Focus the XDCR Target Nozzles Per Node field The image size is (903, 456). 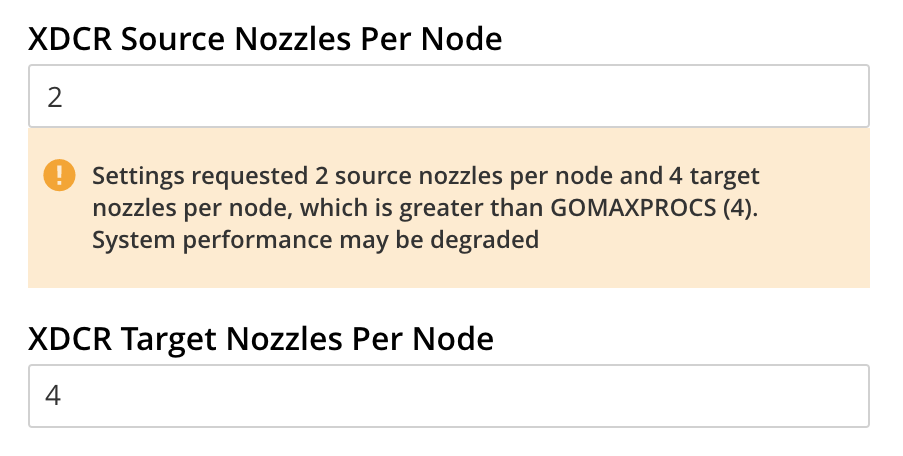[448, 396]
